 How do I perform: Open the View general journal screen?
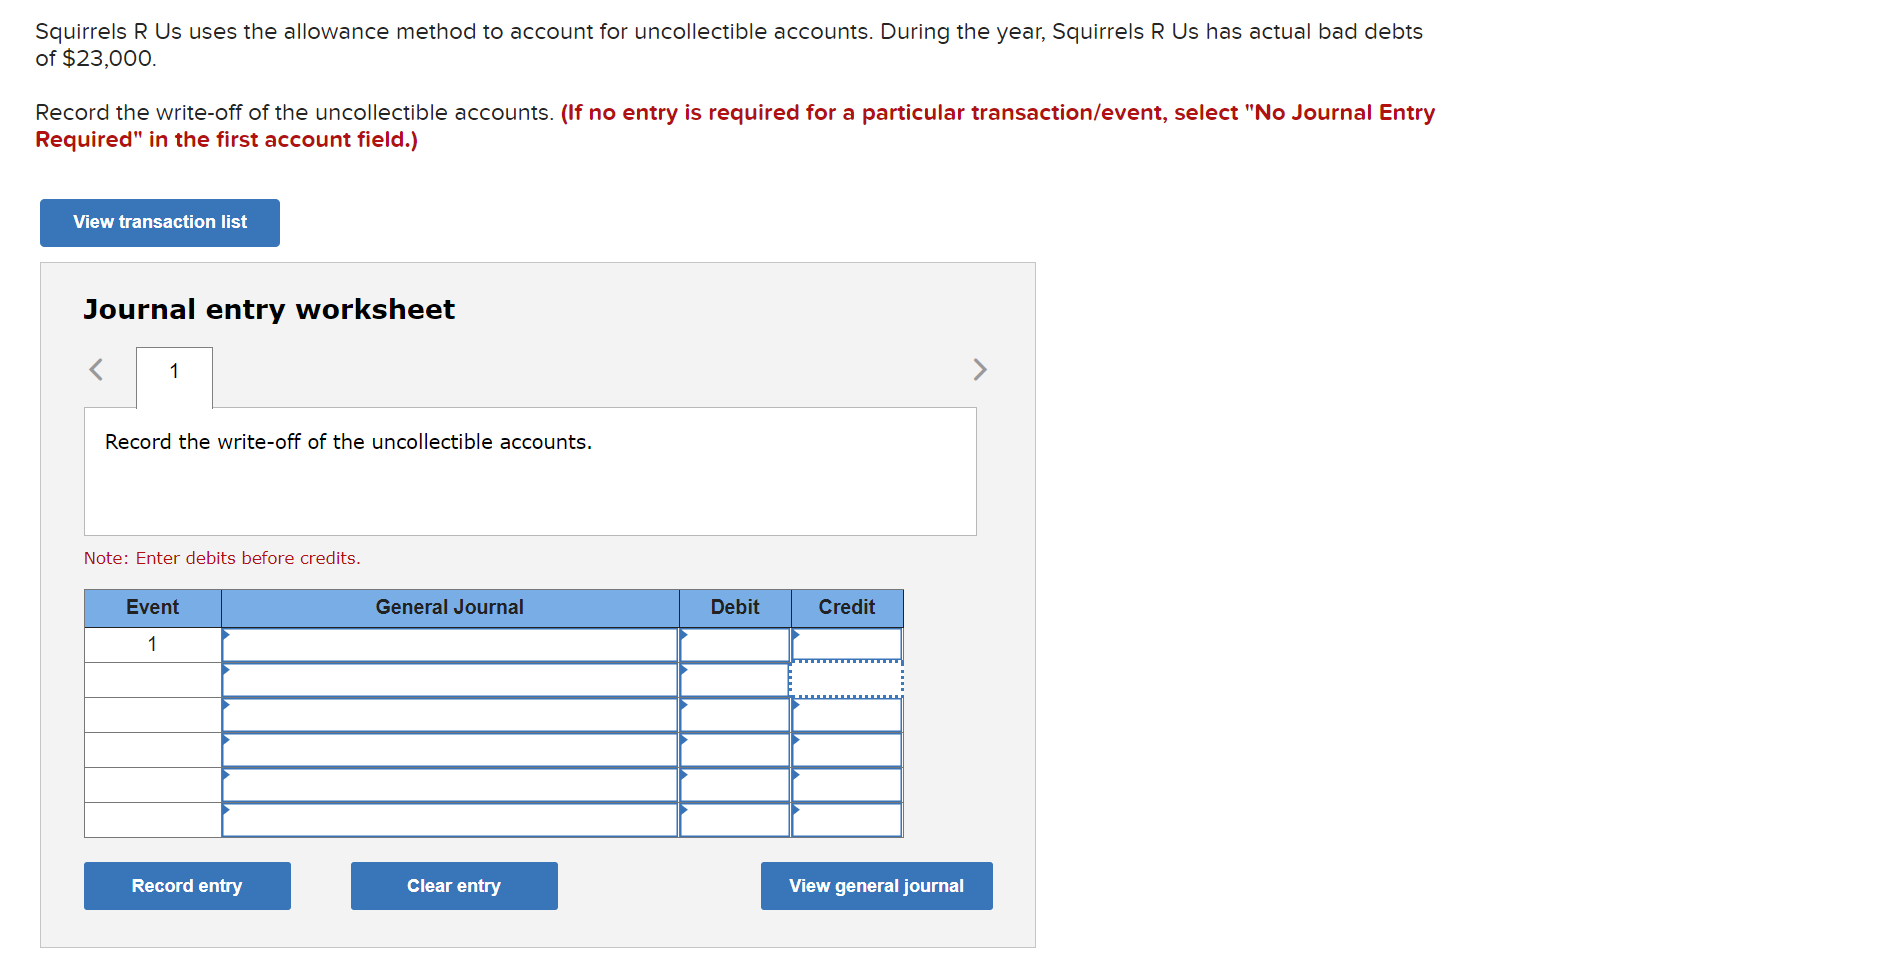tap(875, 885)
